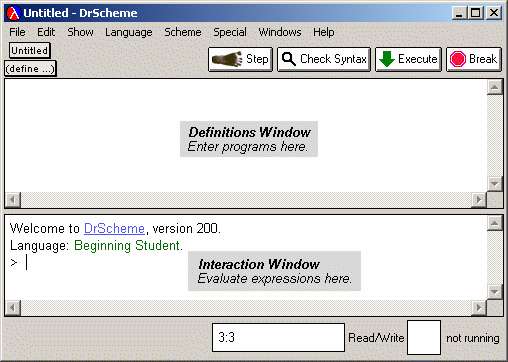Click the 3:3 cursor position field
This screenshot has height=362, width=508.
click(x=278, y=337)
